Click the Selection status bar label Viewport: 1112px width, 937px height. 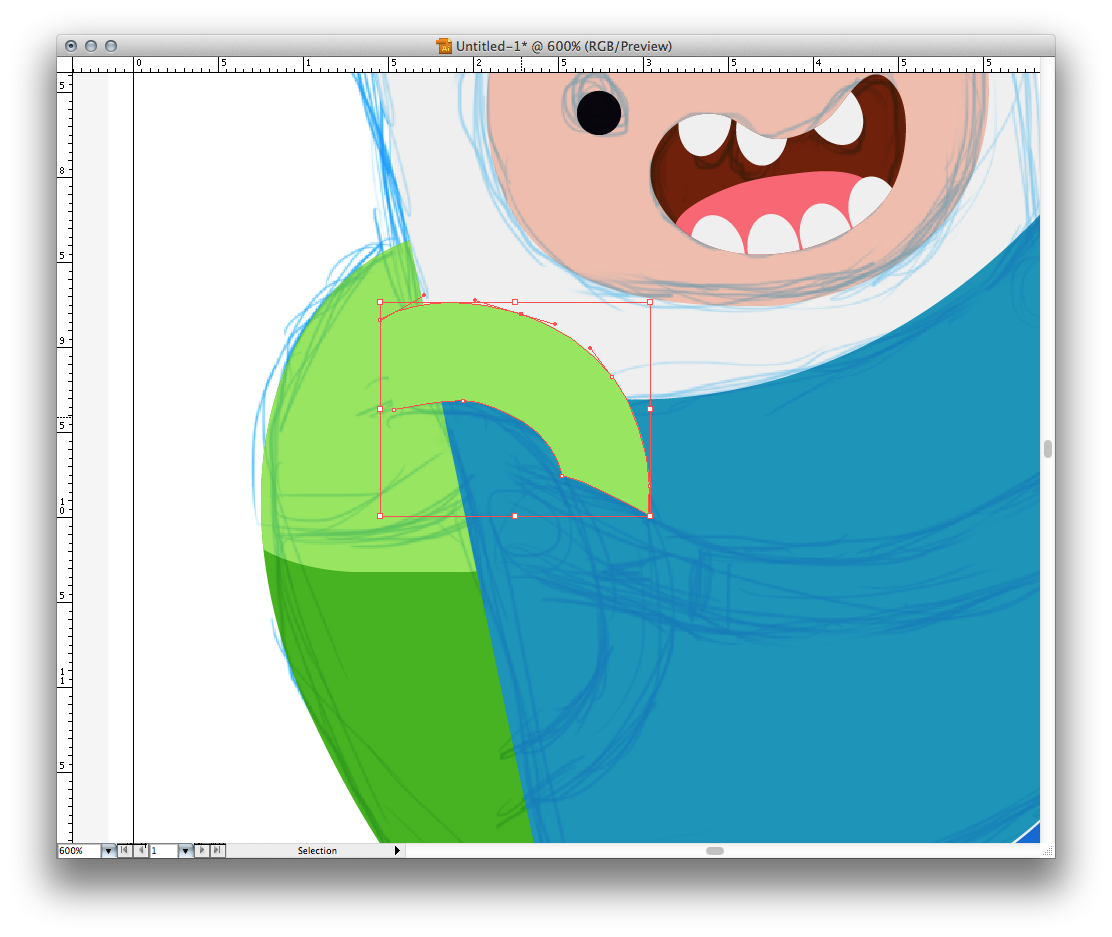coord(317,851)
